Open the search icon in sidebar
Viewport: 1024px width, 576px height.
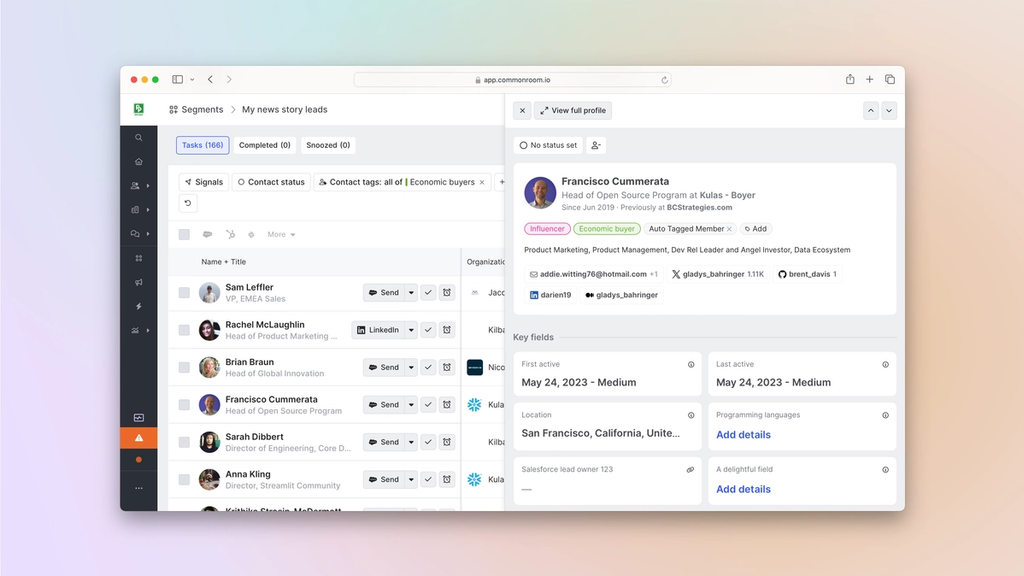pyautogui.click(x=138, y=138)
